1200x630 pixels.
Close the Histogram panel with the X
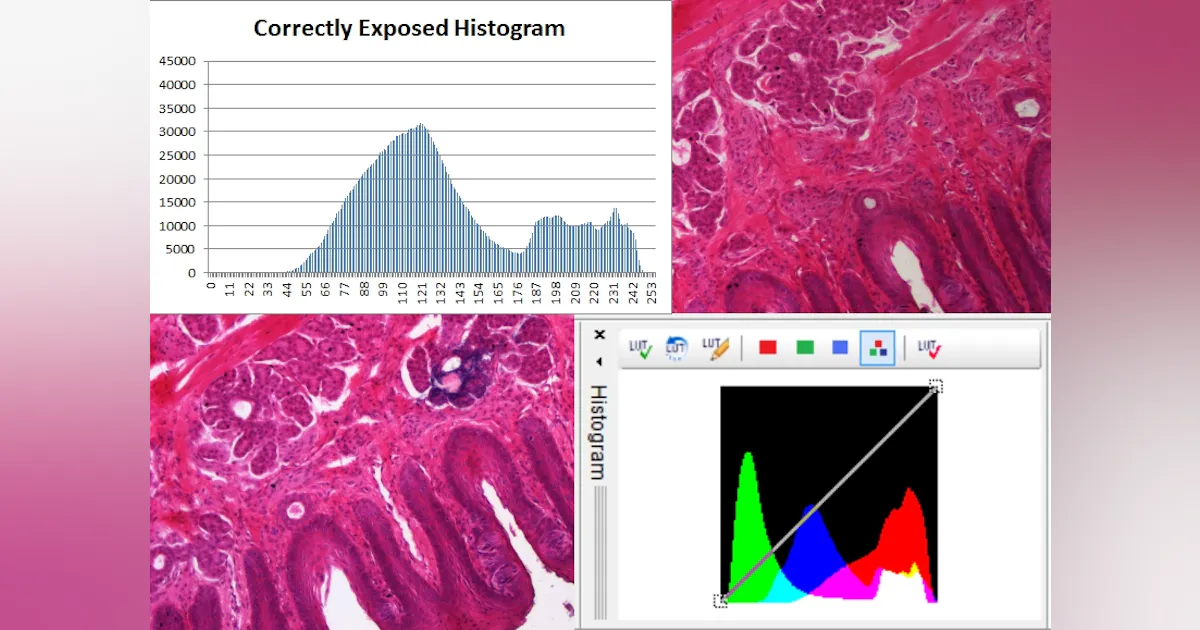[x=599, y=335]
